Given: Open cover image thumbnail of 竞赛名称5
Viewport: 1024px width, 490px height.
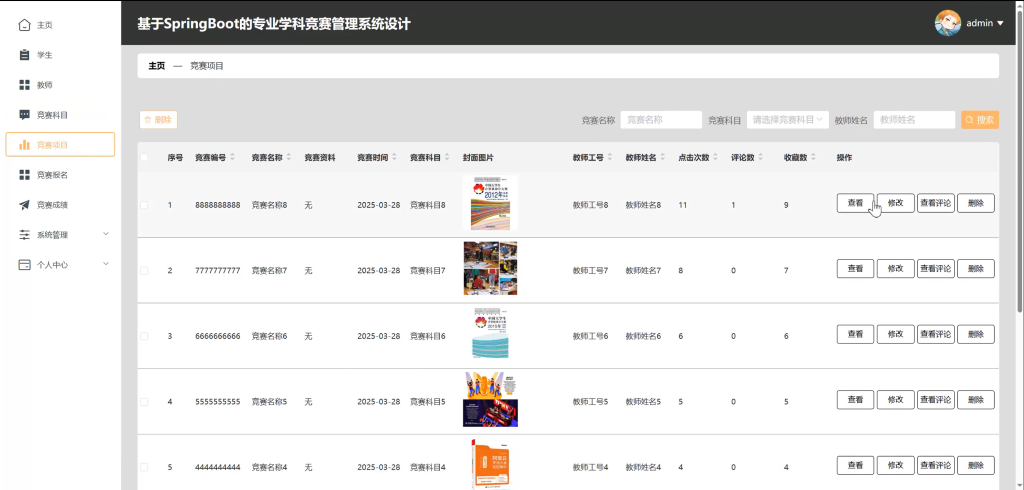Looking at the screenshot, I should coord(490,399).
